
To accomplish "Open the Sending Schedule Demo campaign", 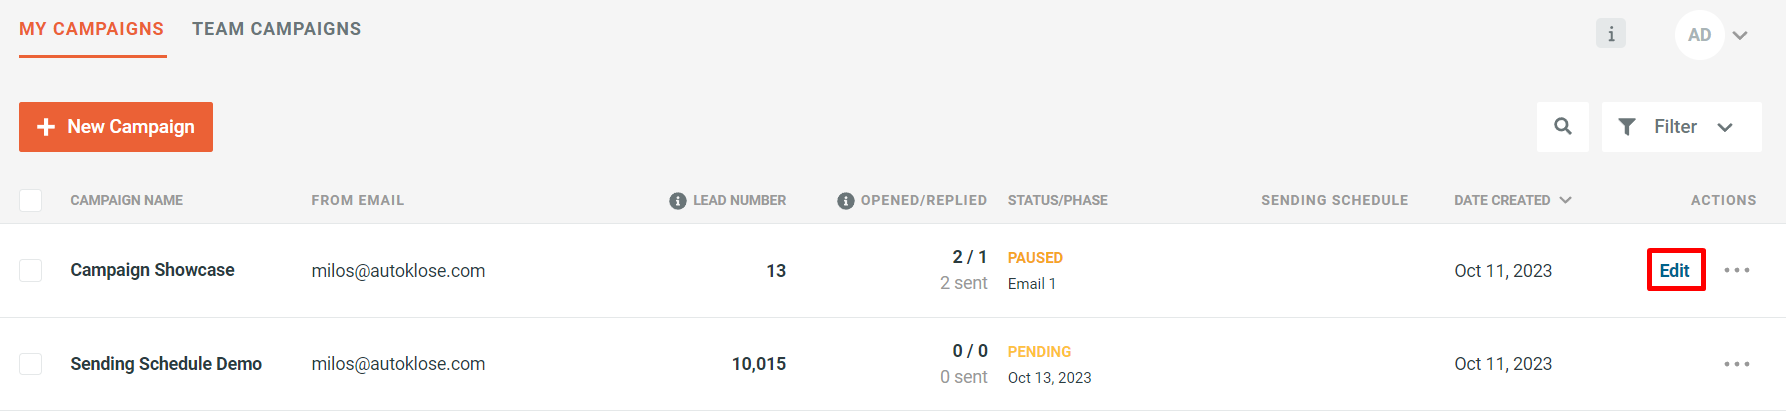I will pos(166,364).
